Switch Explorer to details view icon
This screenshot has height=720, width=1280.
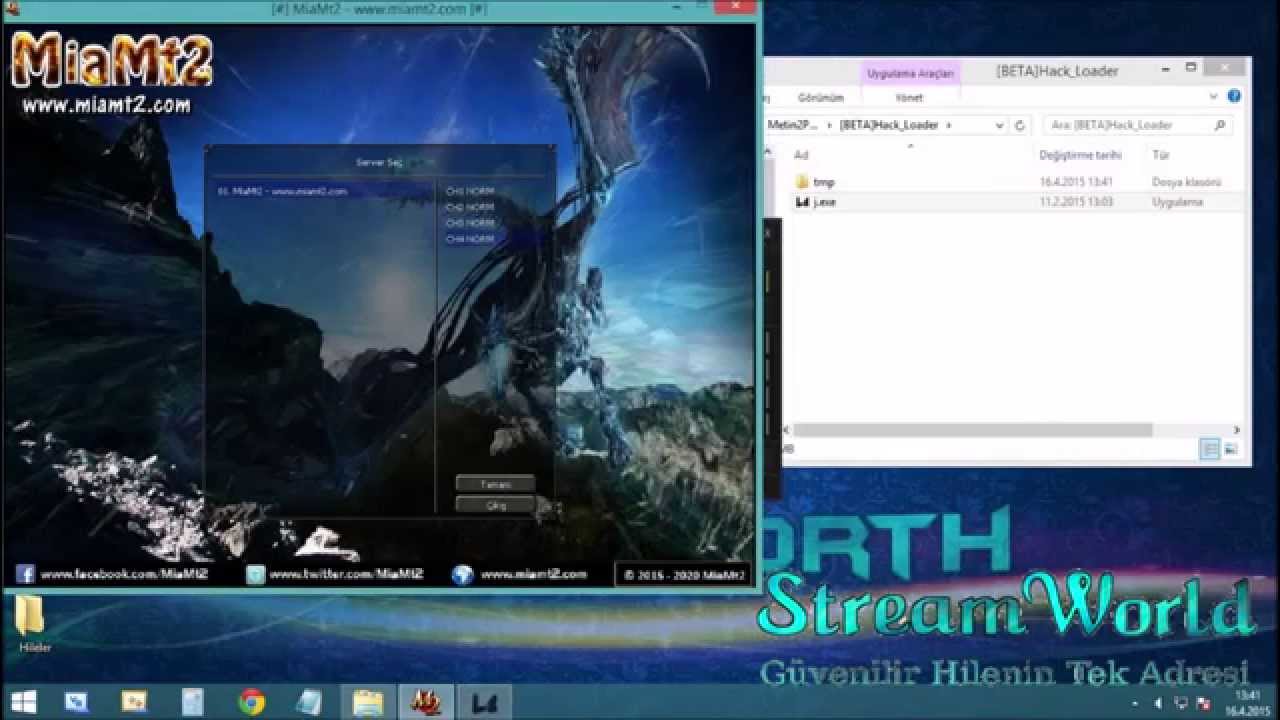pyautogui.click(x=1210, y=450)
